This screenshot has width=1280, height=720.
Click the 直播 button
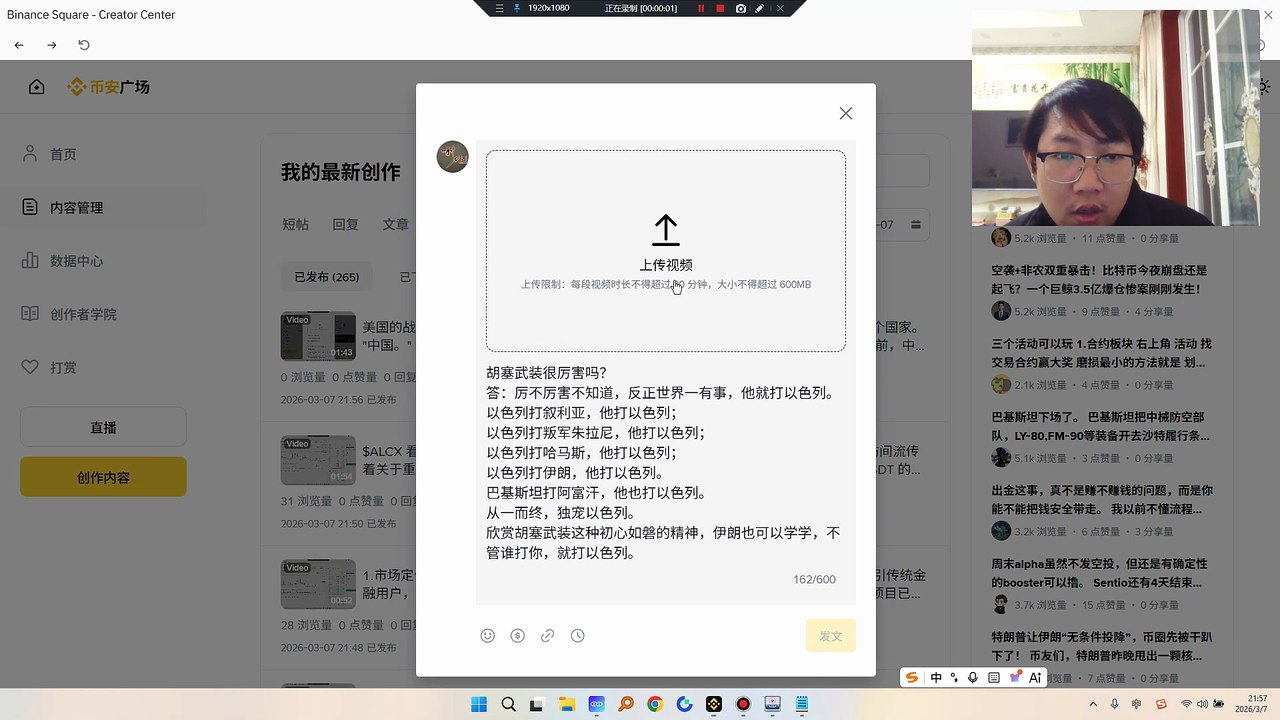coord(103,427)
